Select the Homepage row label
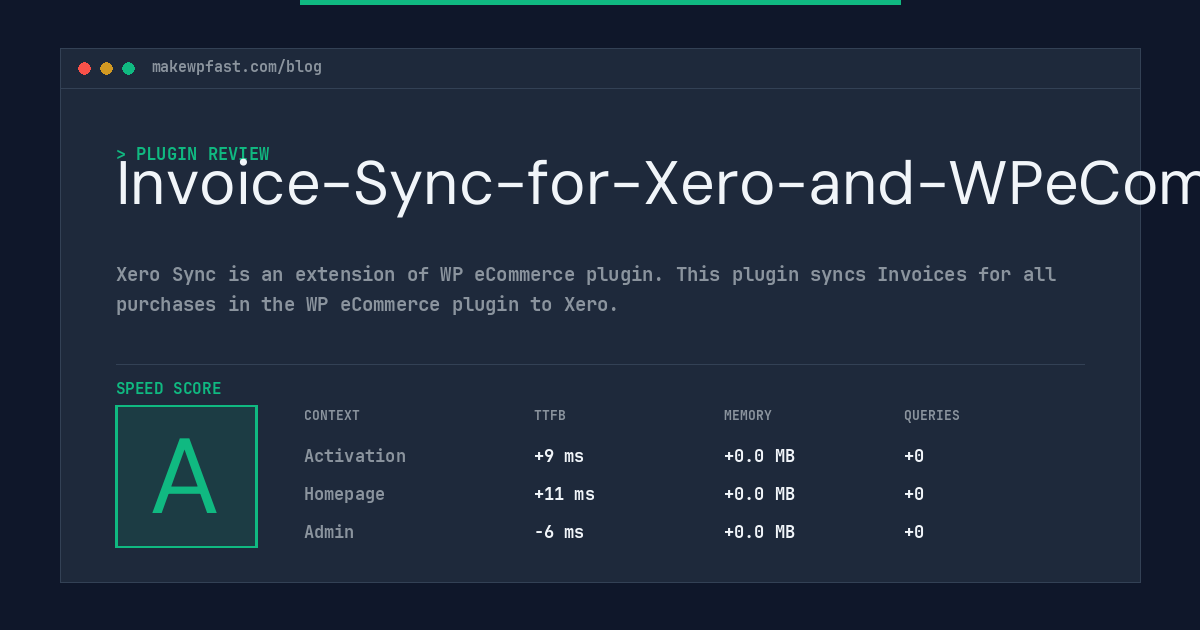The image size is (1200, 630). click(x=344, y=494)
